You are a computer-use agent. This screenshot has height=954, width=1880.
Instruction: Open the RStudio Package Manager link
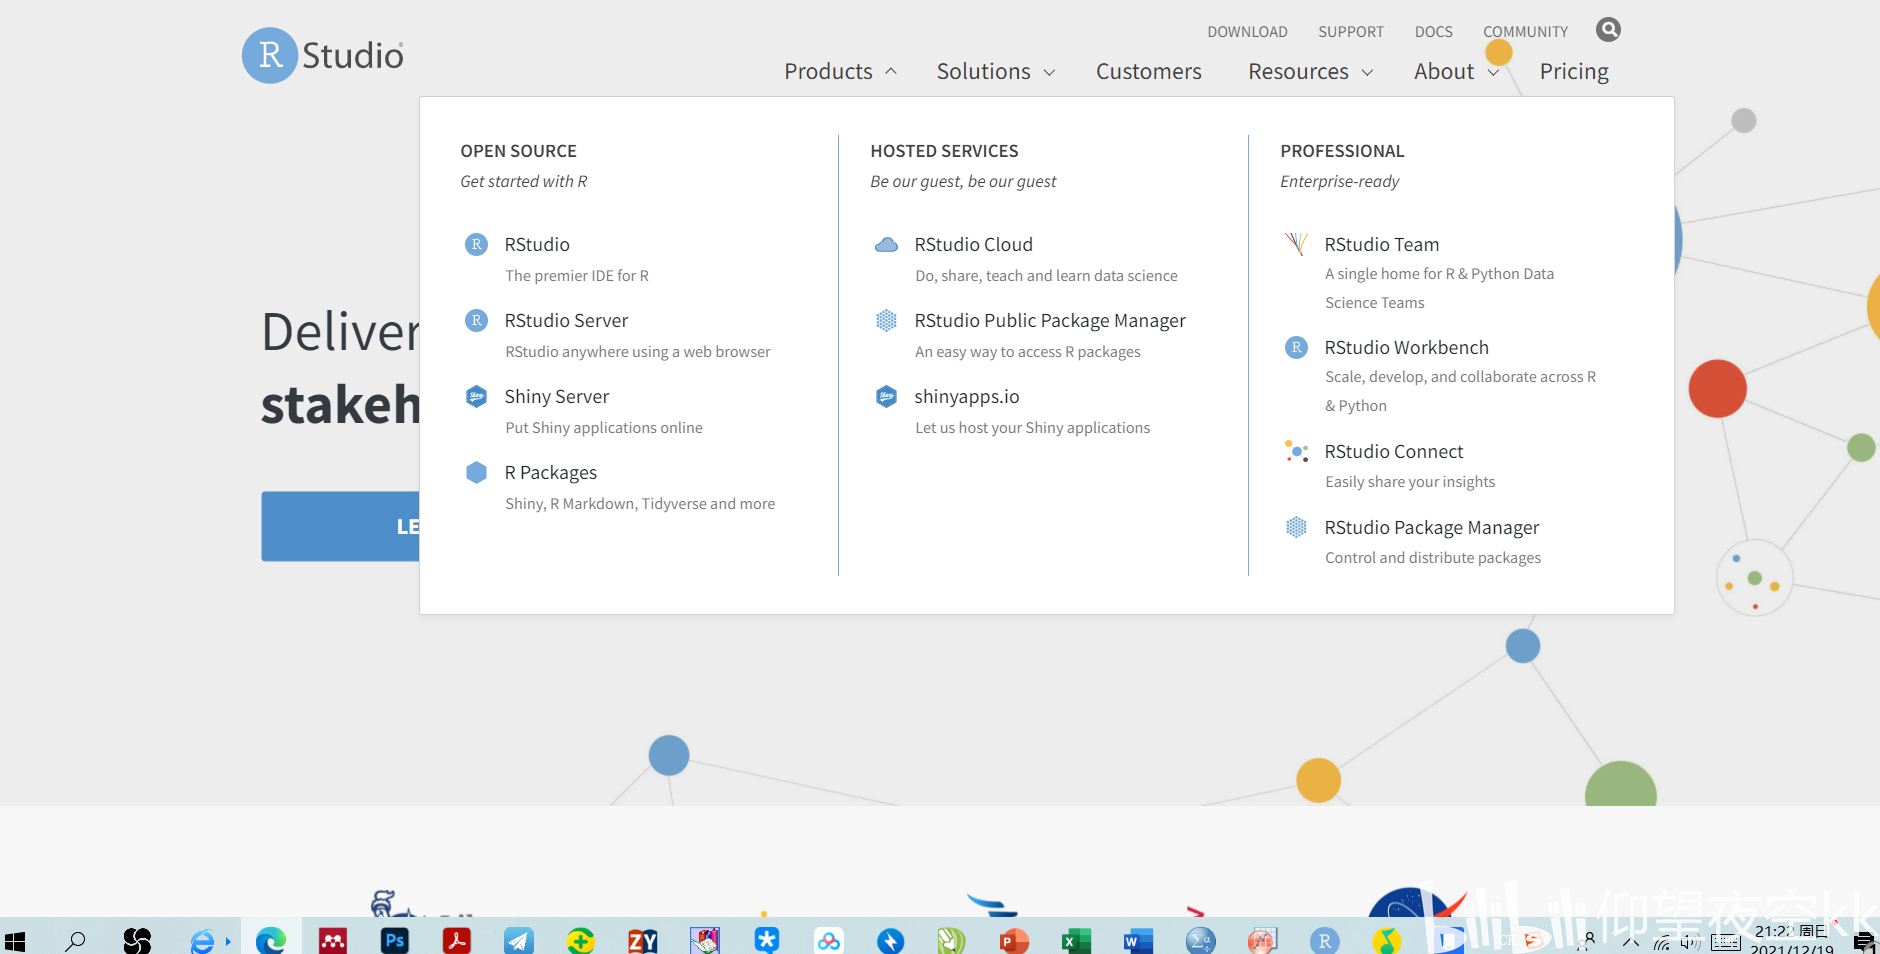[x=1432, y=527]
